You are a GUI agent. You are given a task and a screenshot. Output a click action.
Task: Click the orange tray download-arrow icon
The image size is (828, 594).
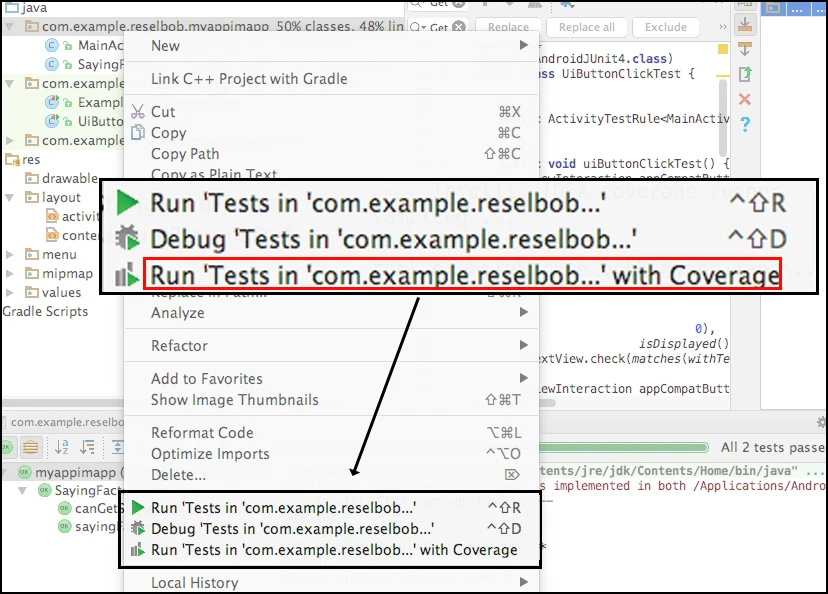[x=745, y=24]
